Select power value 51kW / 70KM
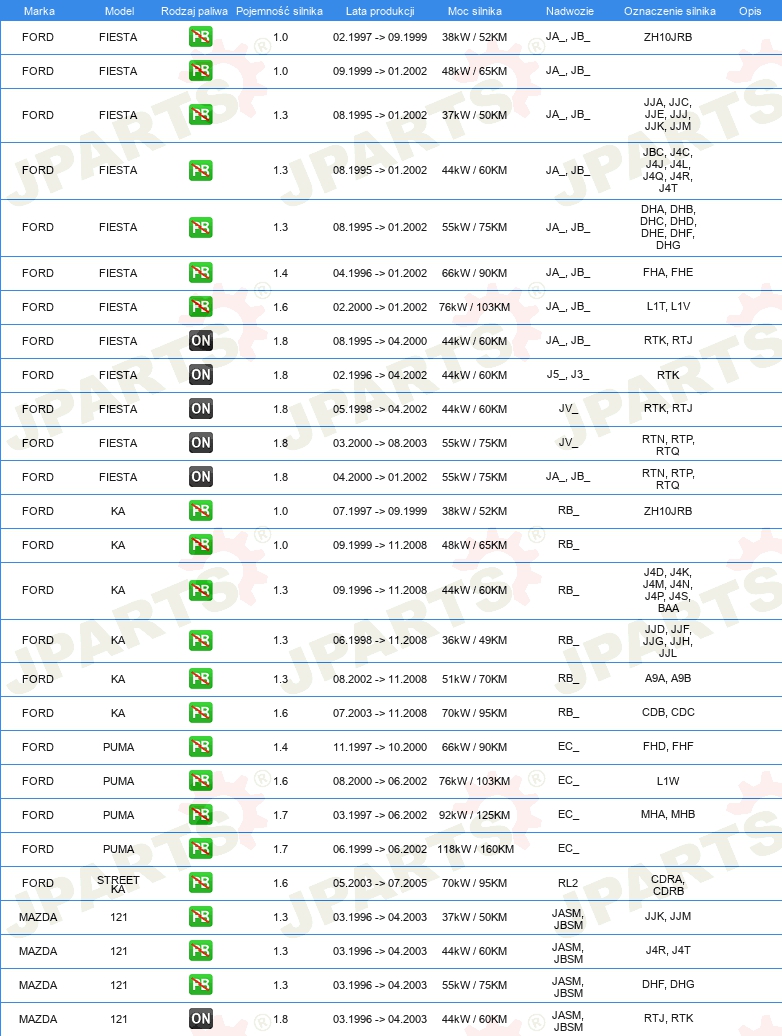Viewport: 782px width, 1036px height. [x=474, y=679]
